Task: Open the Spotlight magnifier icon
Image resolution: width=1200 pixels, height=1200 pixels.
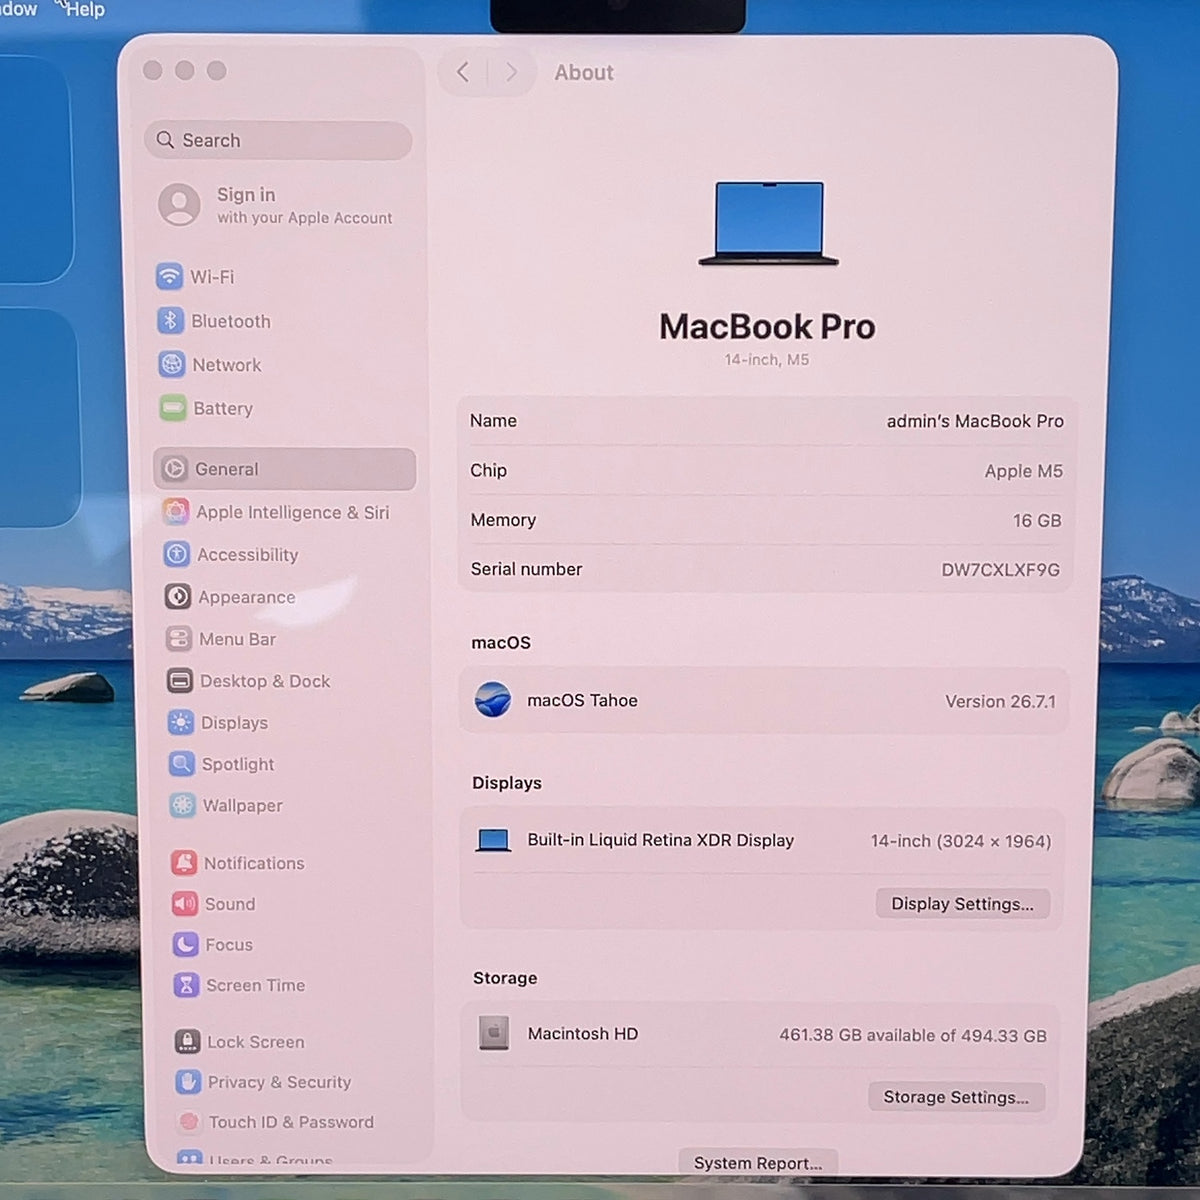Action: point(182,764)
